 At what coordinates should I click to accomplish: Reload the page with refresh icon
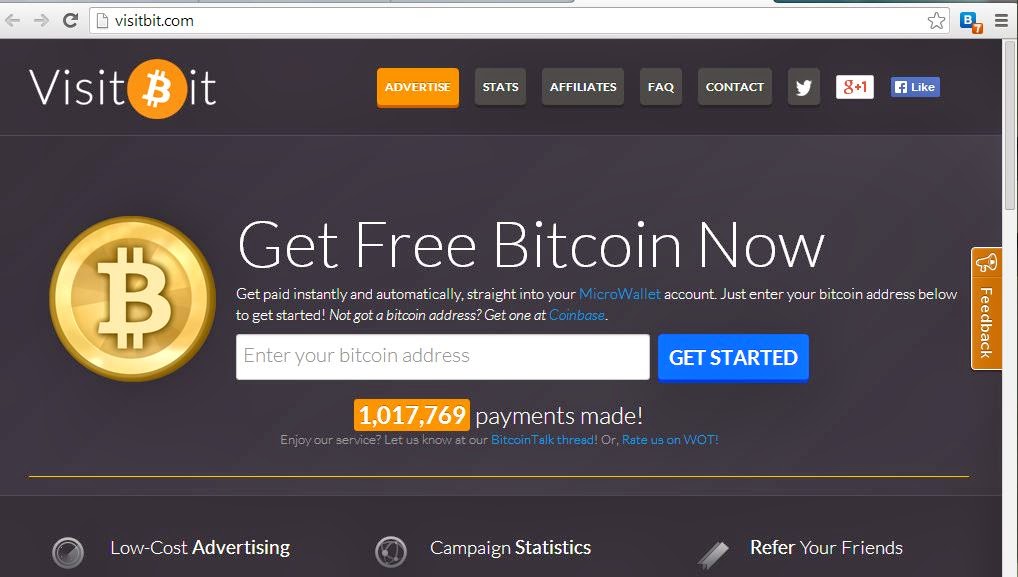[x=70, y=21]
